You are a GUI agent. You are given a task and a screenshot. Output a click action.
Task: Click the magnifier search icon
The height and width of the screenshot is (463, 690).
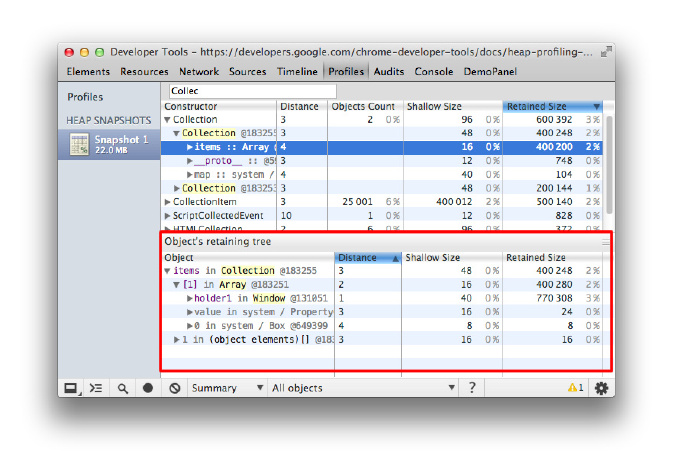(123, 388)
